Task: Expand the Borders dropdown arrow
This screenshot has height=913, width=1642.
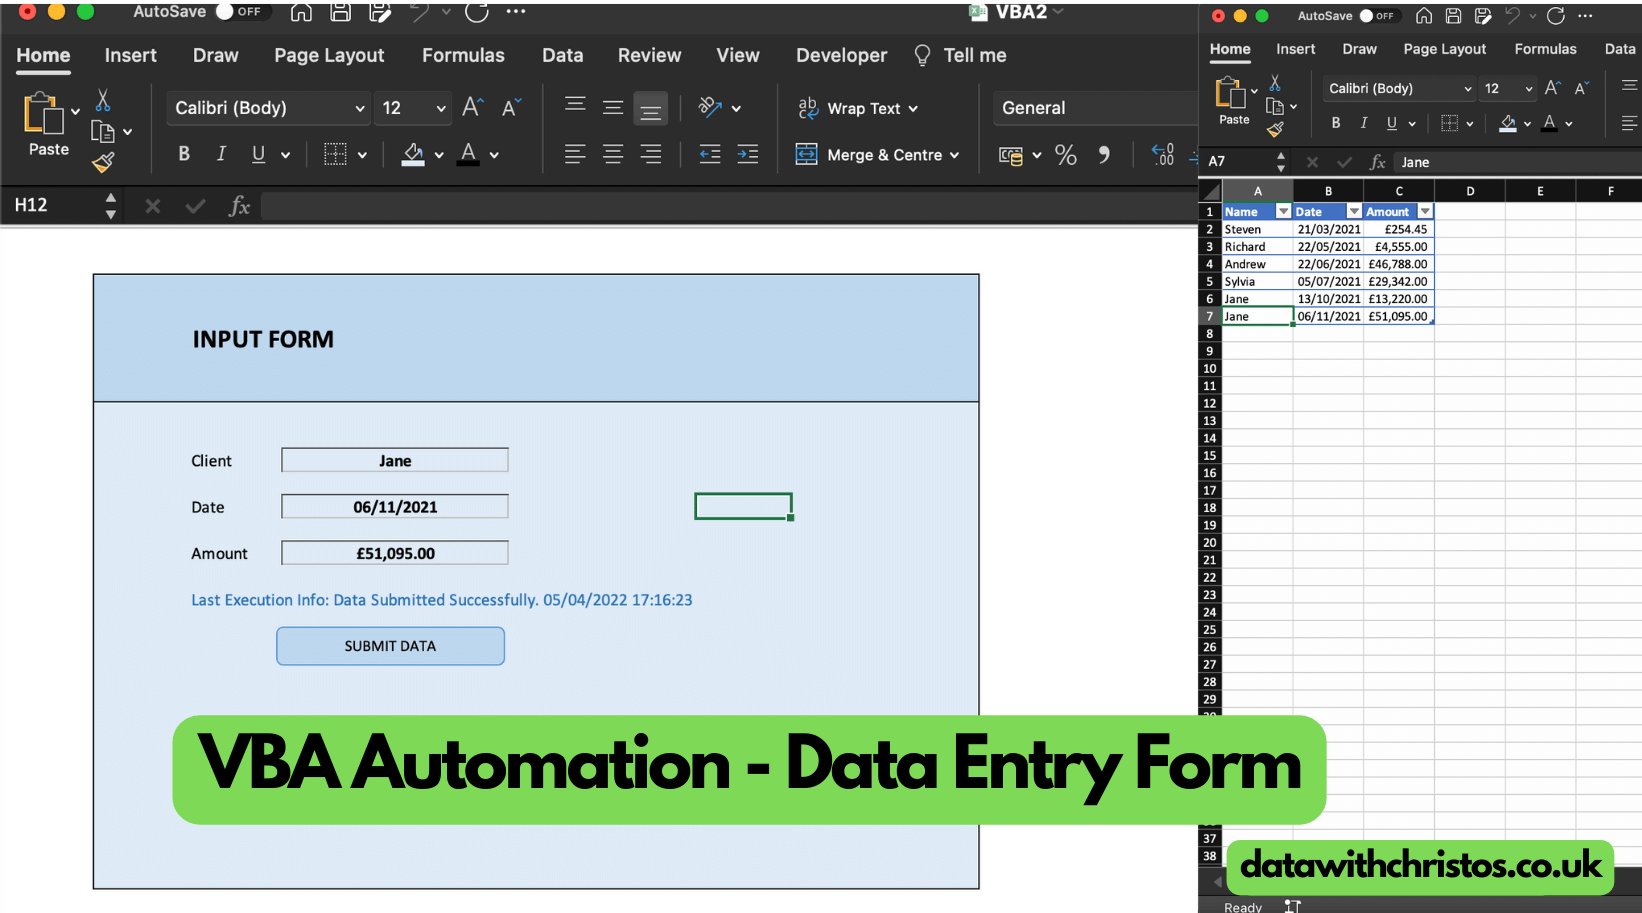Action: coord(363,155)
